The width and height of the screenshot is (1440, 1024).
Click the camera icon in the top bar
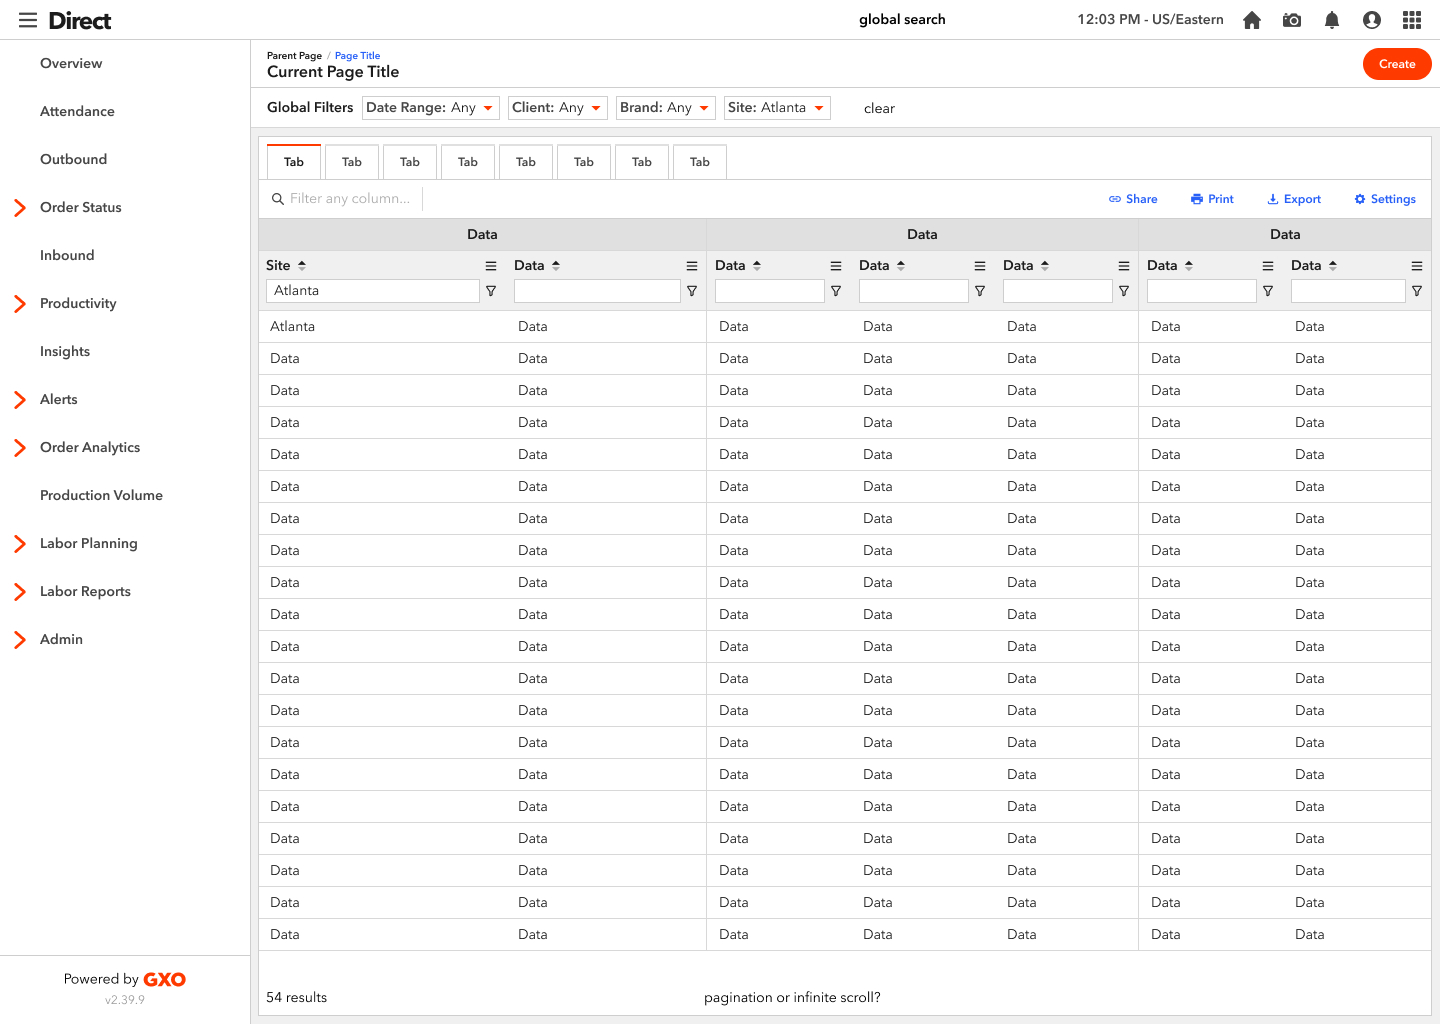[1291, 19]
